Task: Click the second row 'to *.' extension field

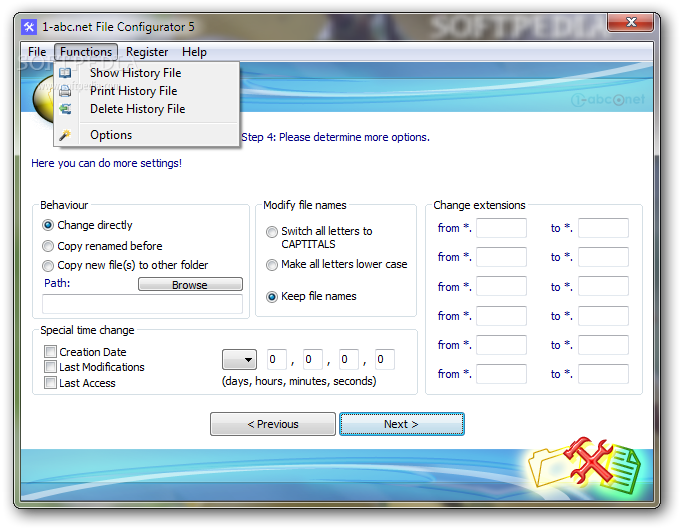Action: point(603,257)
